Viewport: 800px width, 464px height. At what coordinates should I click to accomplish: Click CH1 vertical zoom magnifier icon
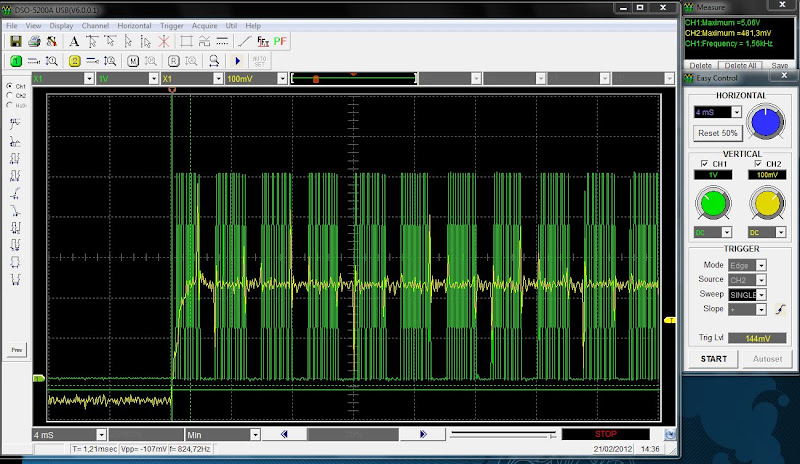tap(52, 61)
